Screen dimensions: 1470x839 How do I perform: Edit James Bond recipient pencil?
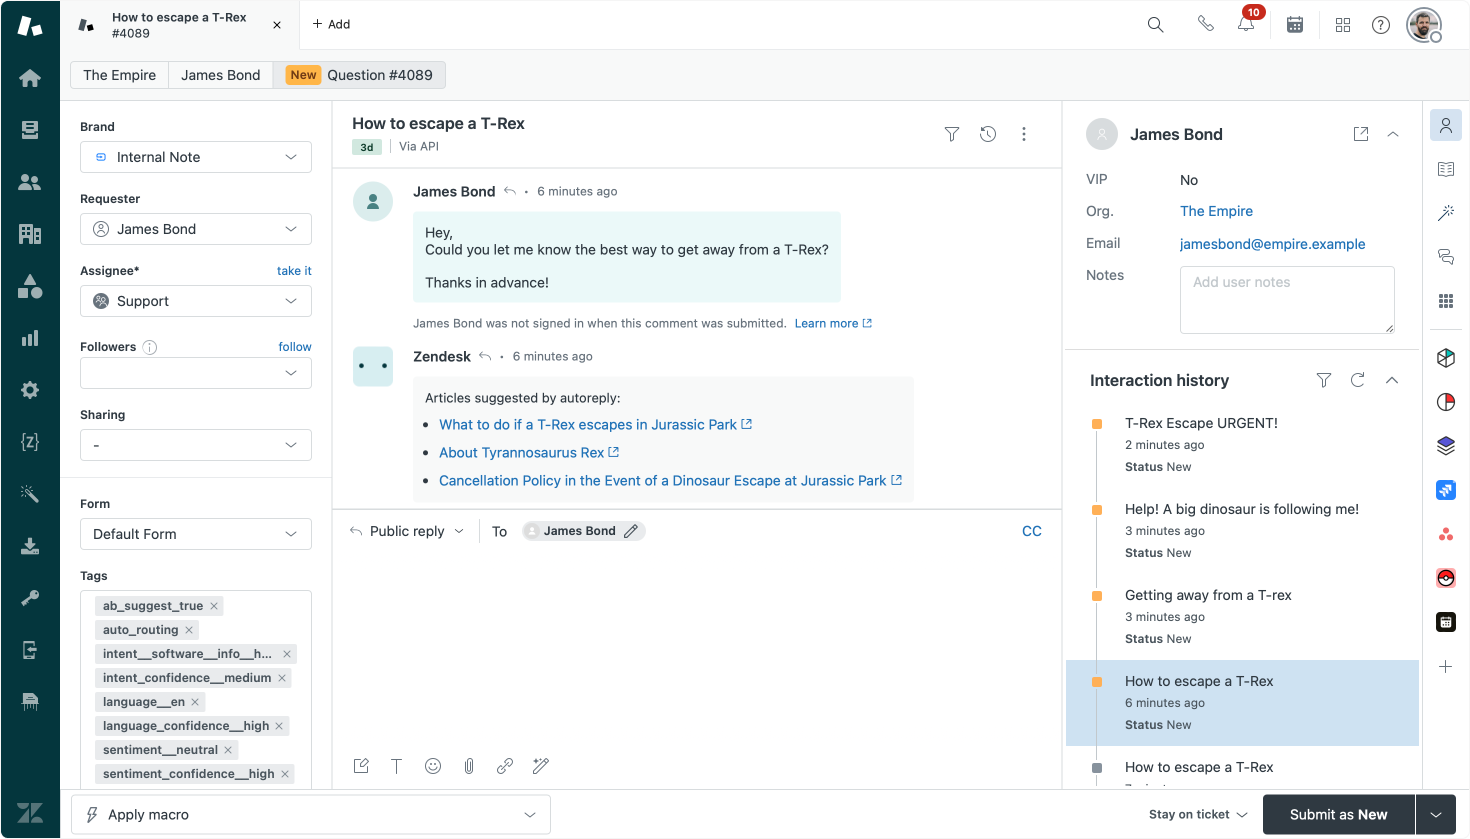(x=631, y=531)
